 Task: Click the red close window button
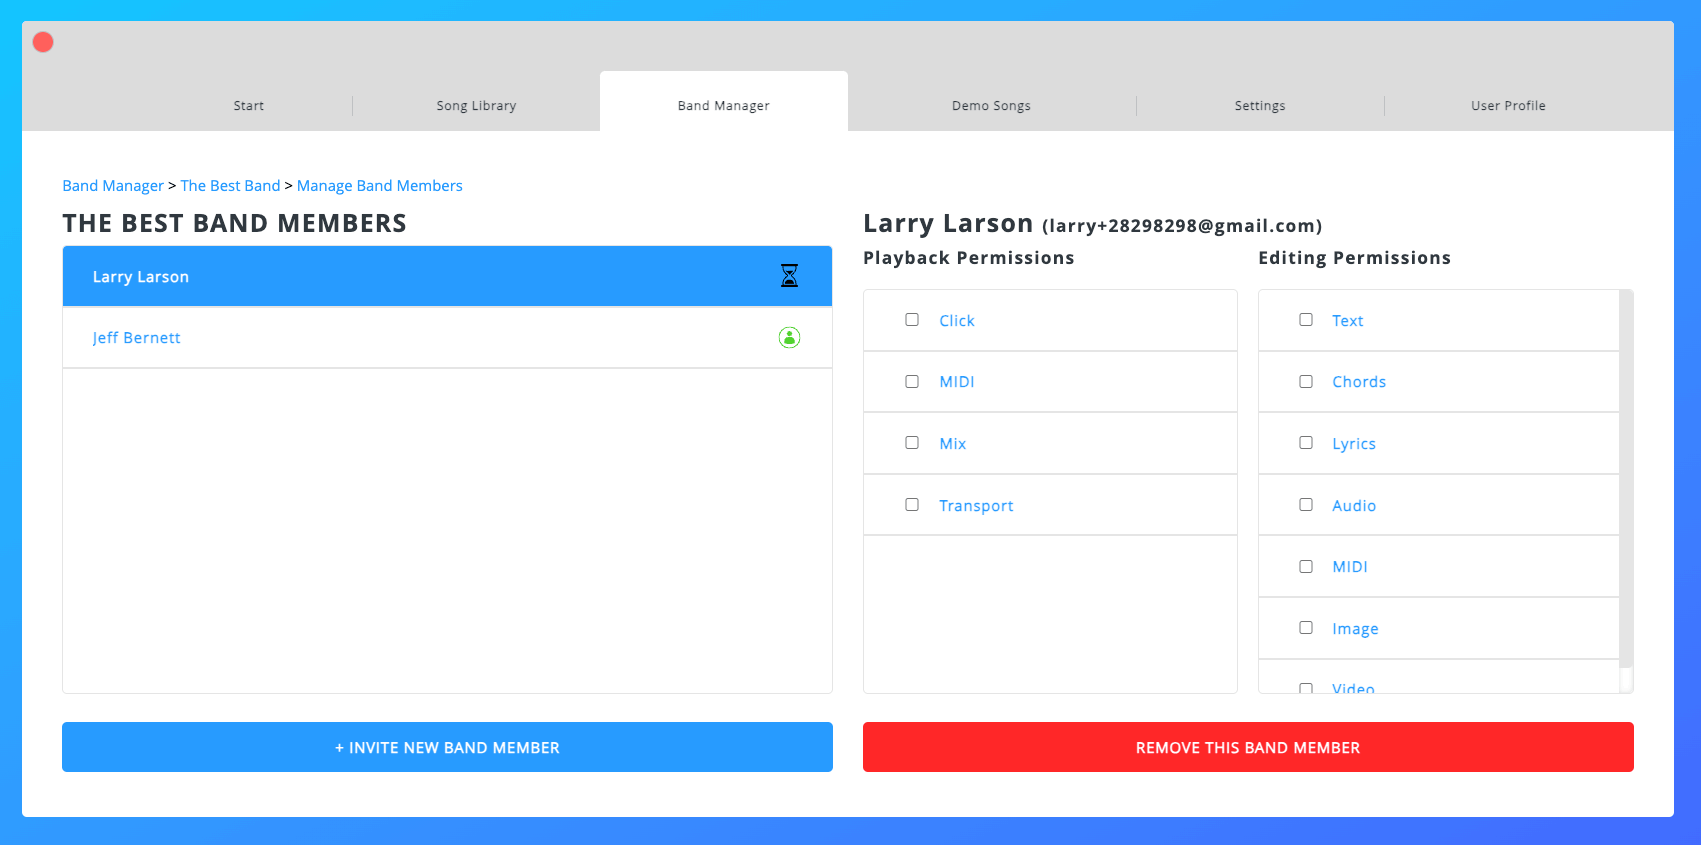pyautogui.click(x=43, y=42)
